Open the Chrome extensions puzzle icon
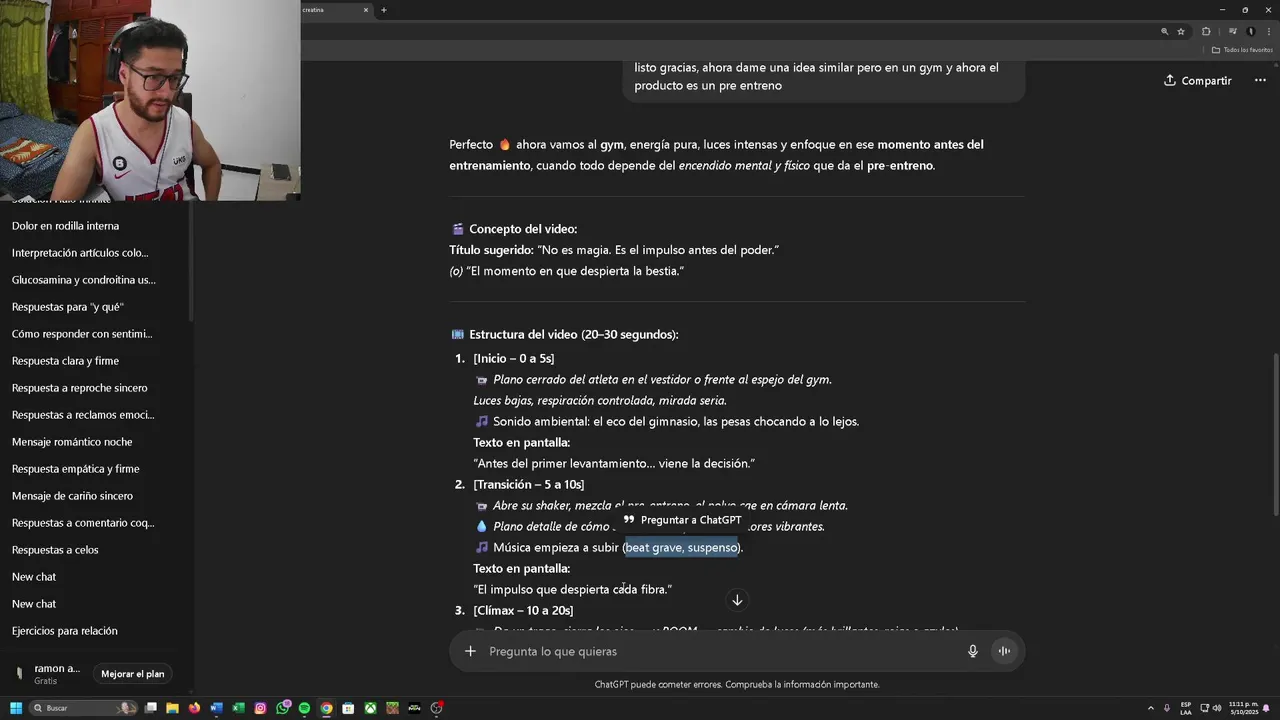Screen dimensions: 1280x720 (1206, 31)
